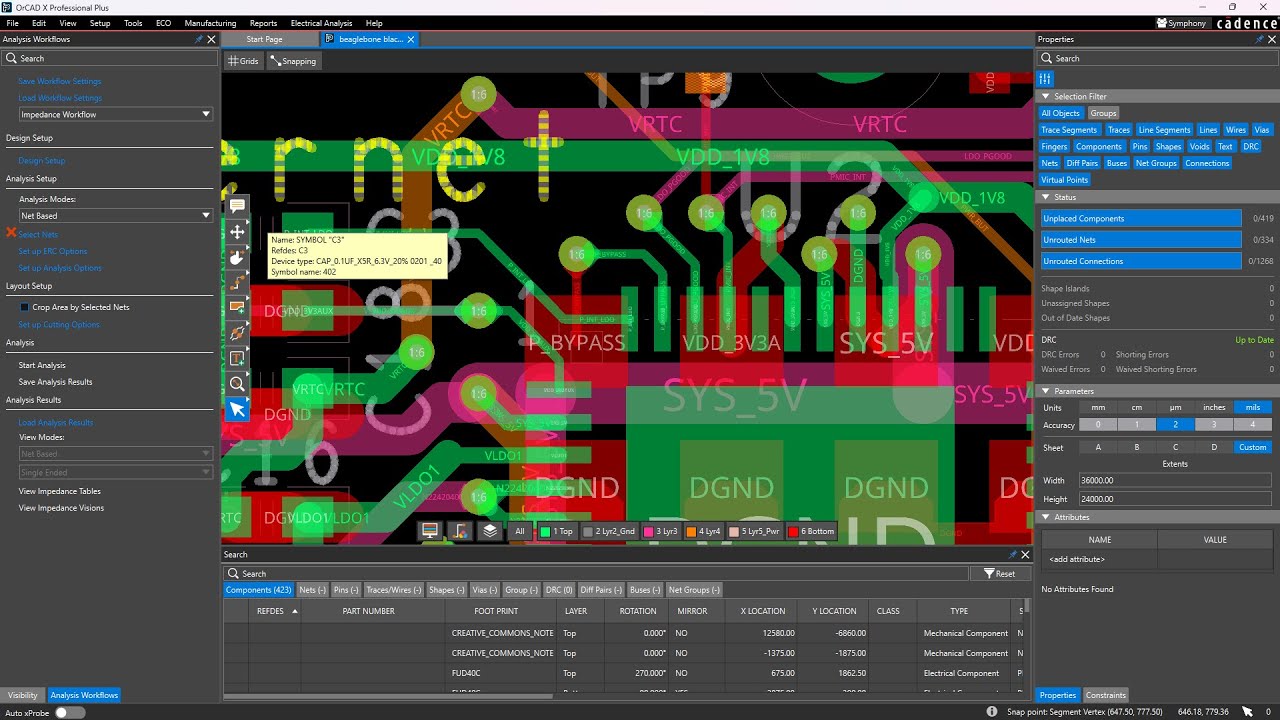Screen dimensions: 1280x720
Task: Select the Zoom magnifier tool
Action: tap(237, 384)
